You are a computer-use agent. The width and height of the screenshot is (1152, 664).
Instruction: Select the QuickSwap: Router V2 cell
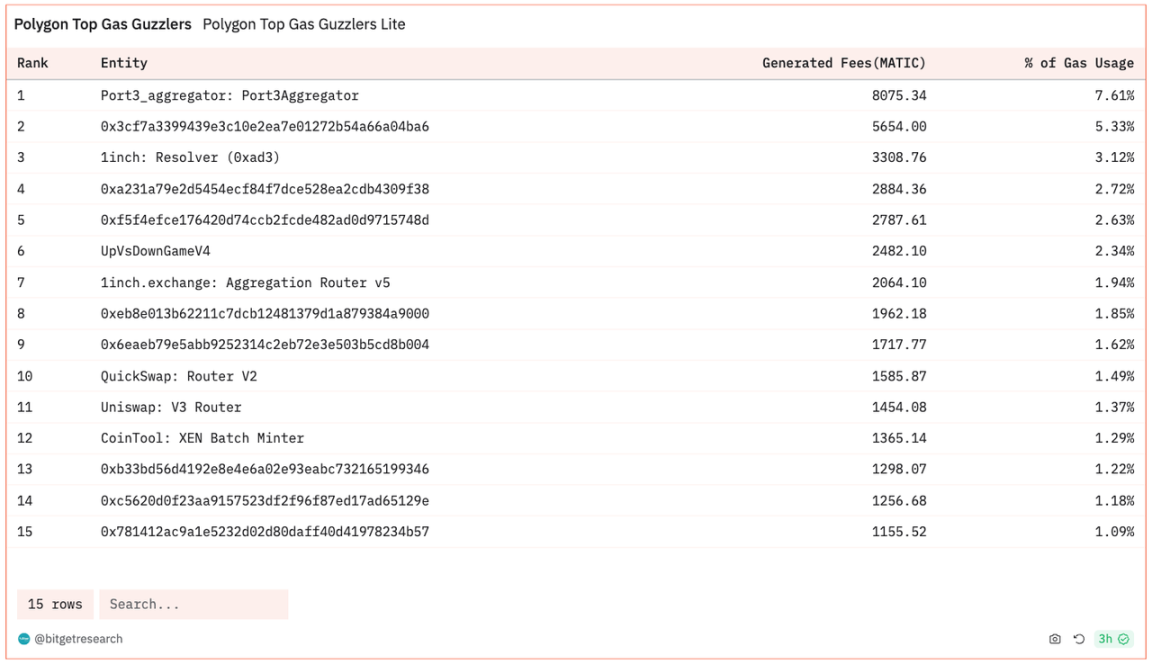click(x=179, y=376)
